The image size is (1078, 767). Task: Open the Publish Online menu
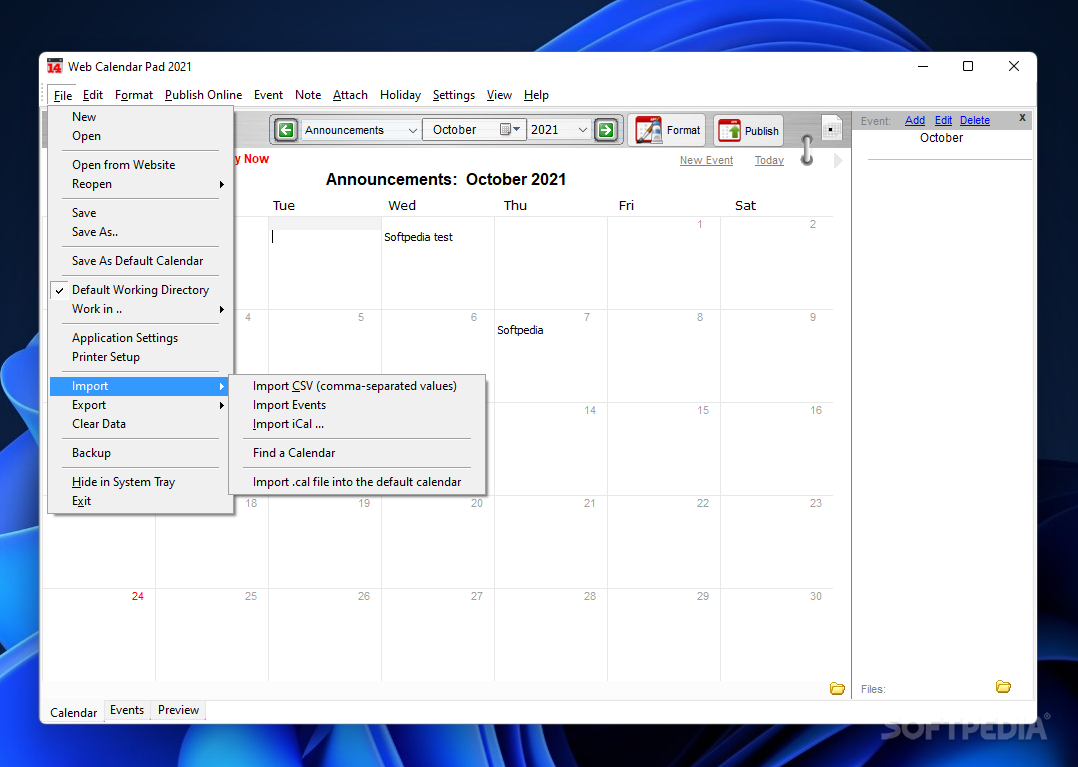click(204, 95)
